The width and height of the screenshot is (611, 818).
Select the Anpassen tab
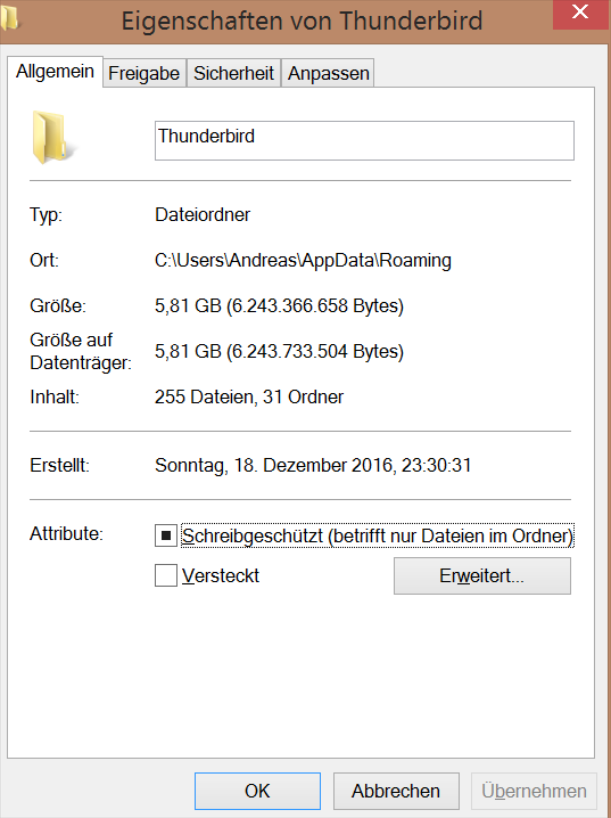point(328,73)
